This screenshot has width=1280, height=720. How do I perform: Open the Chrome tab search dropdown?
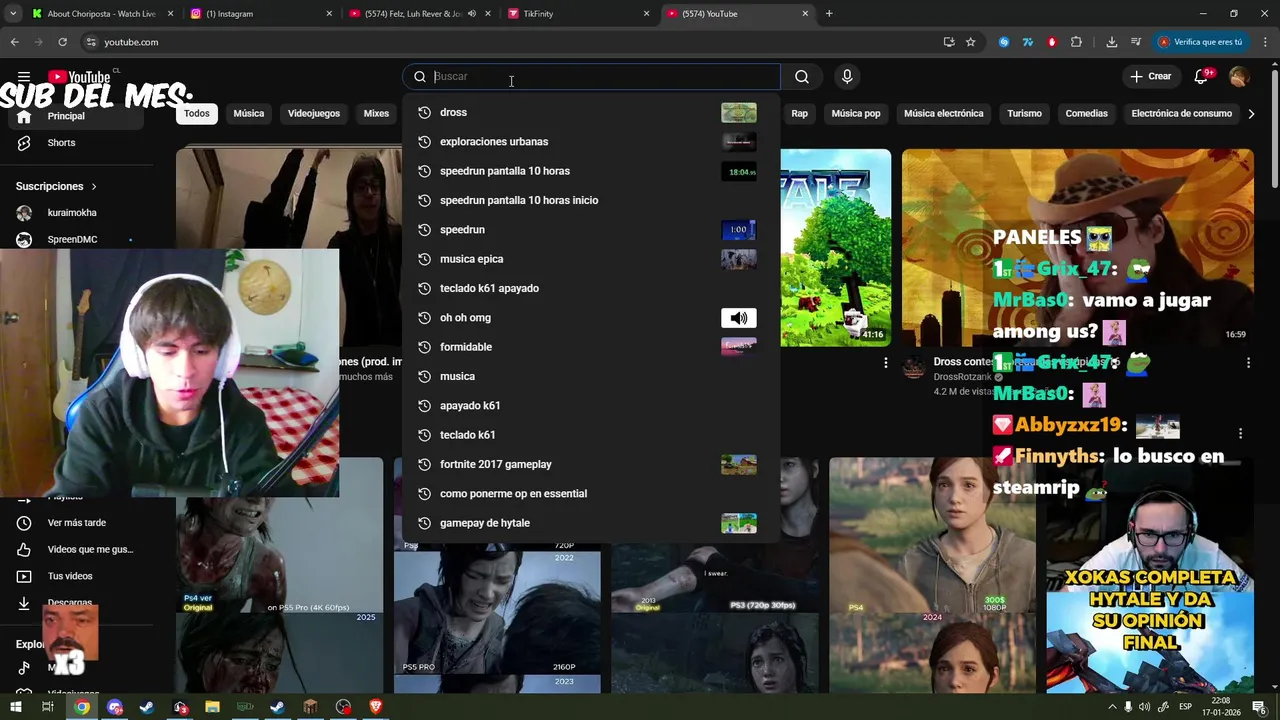tap(11, 14)
